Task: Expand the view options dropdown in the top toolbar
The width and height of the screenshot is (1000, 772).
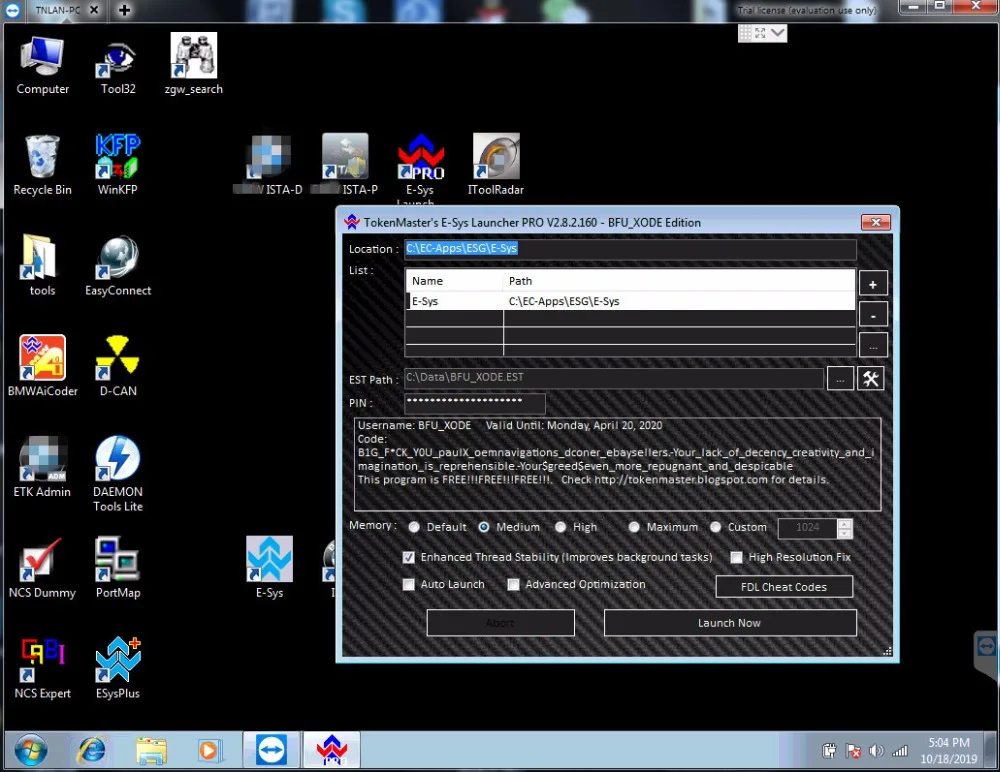Action: 778,33
